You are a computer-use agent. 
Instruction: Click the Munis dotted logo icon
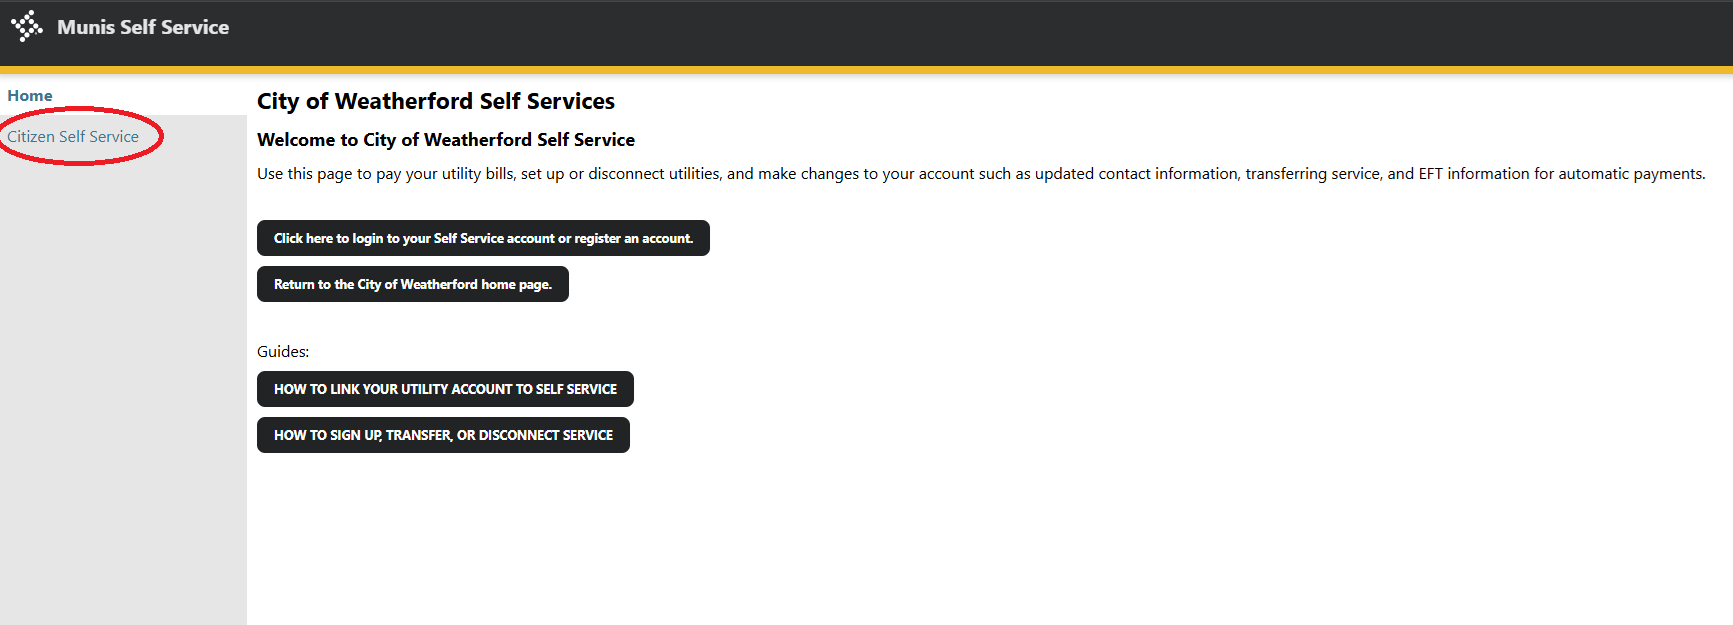click(x=26, y=26)
